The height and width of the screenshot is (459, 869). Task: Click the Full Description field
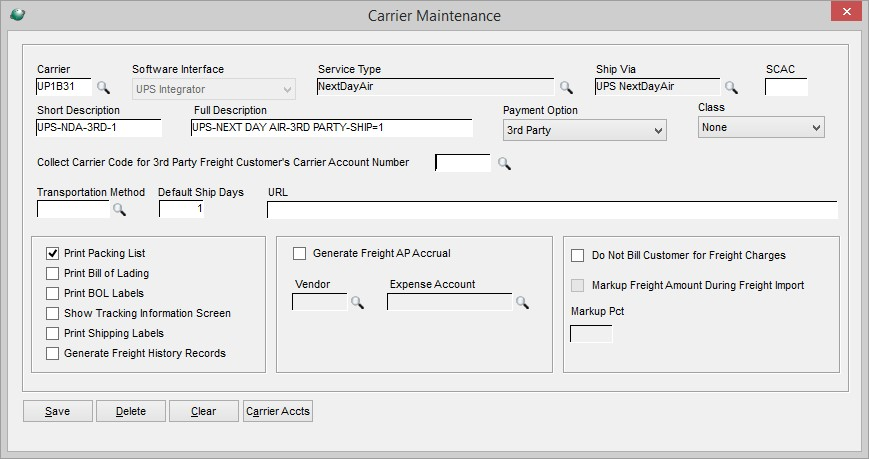click(x=332, y=128)
